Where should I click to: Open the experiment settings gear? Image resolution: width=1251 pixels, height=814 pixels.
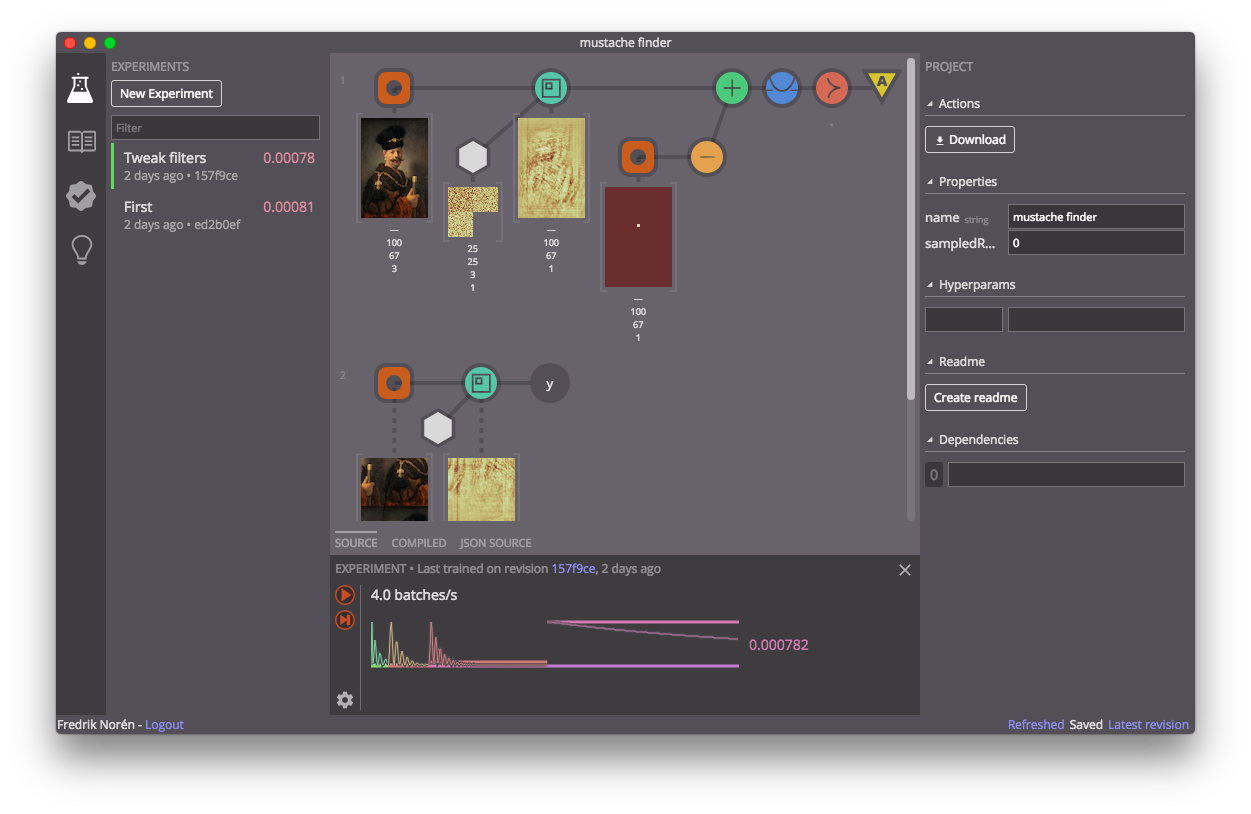click(x=345, y=700)
